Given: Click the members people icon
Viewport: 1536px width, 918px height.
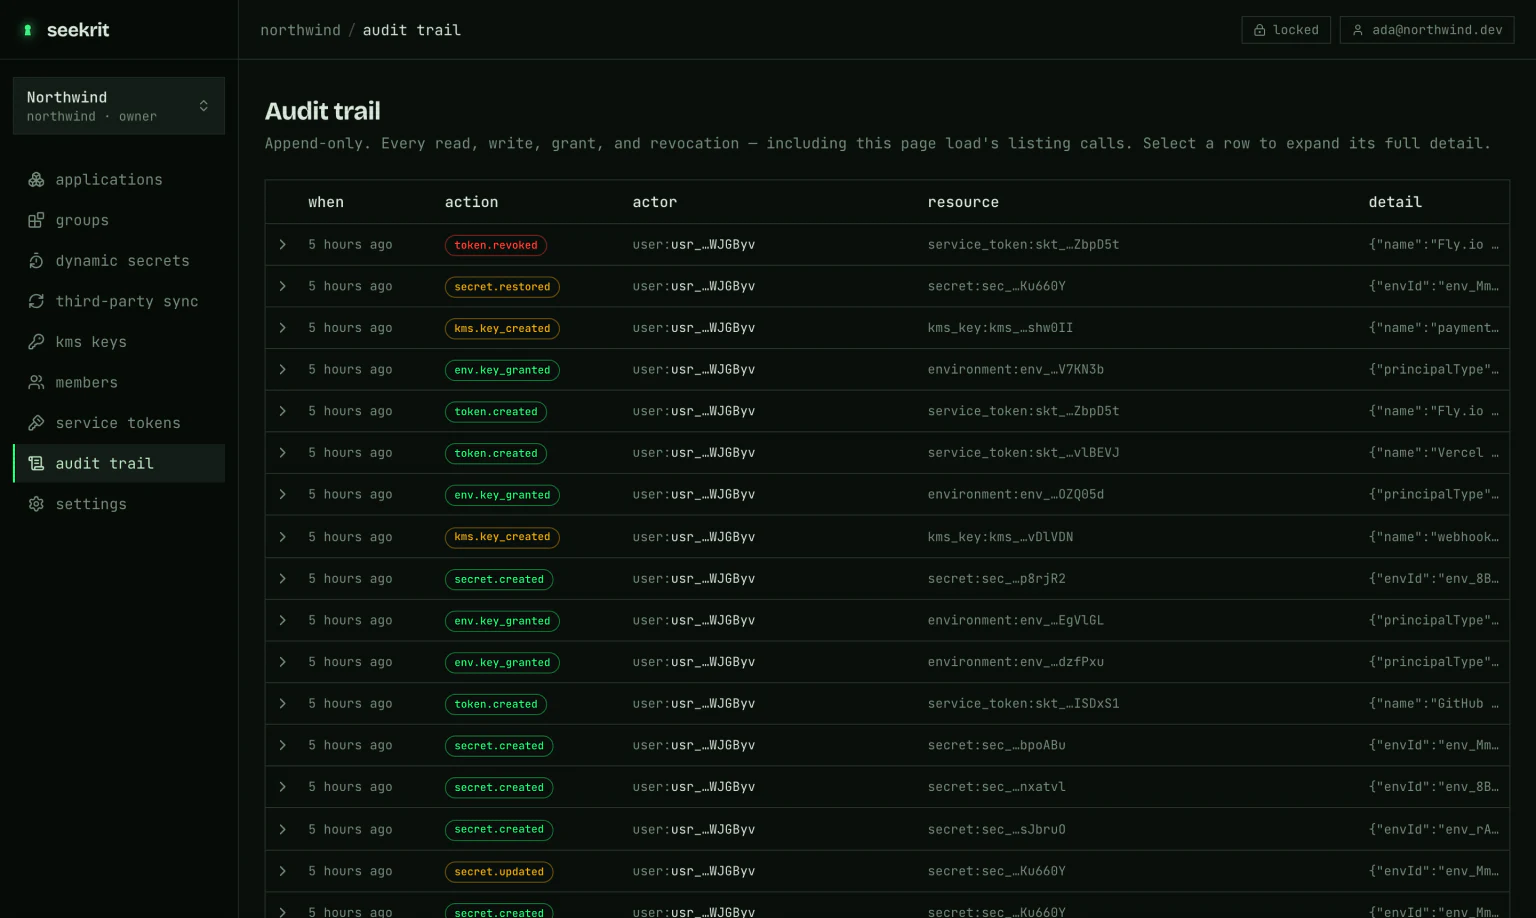Looking at the screenshot, I should click(36, 382).
